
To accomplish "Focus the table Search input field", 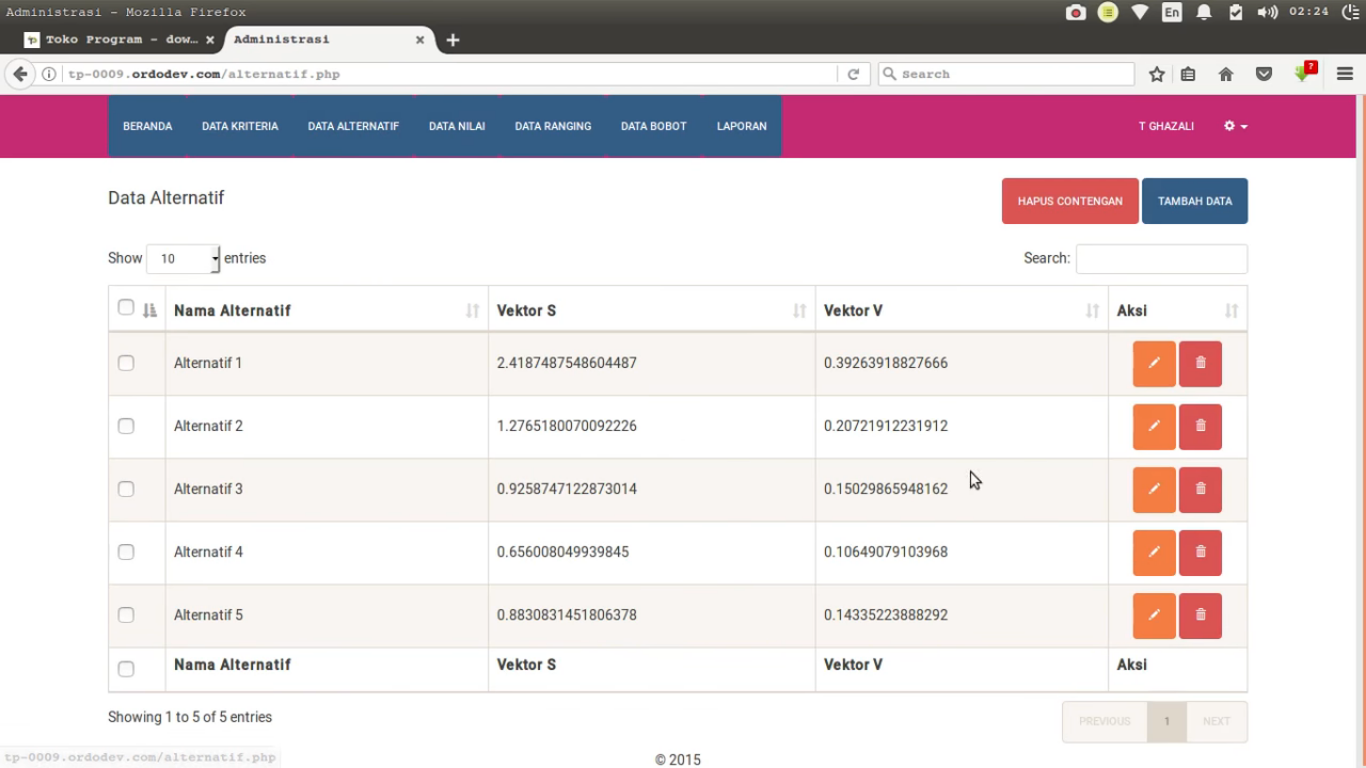I will (x=1161, y=259).
